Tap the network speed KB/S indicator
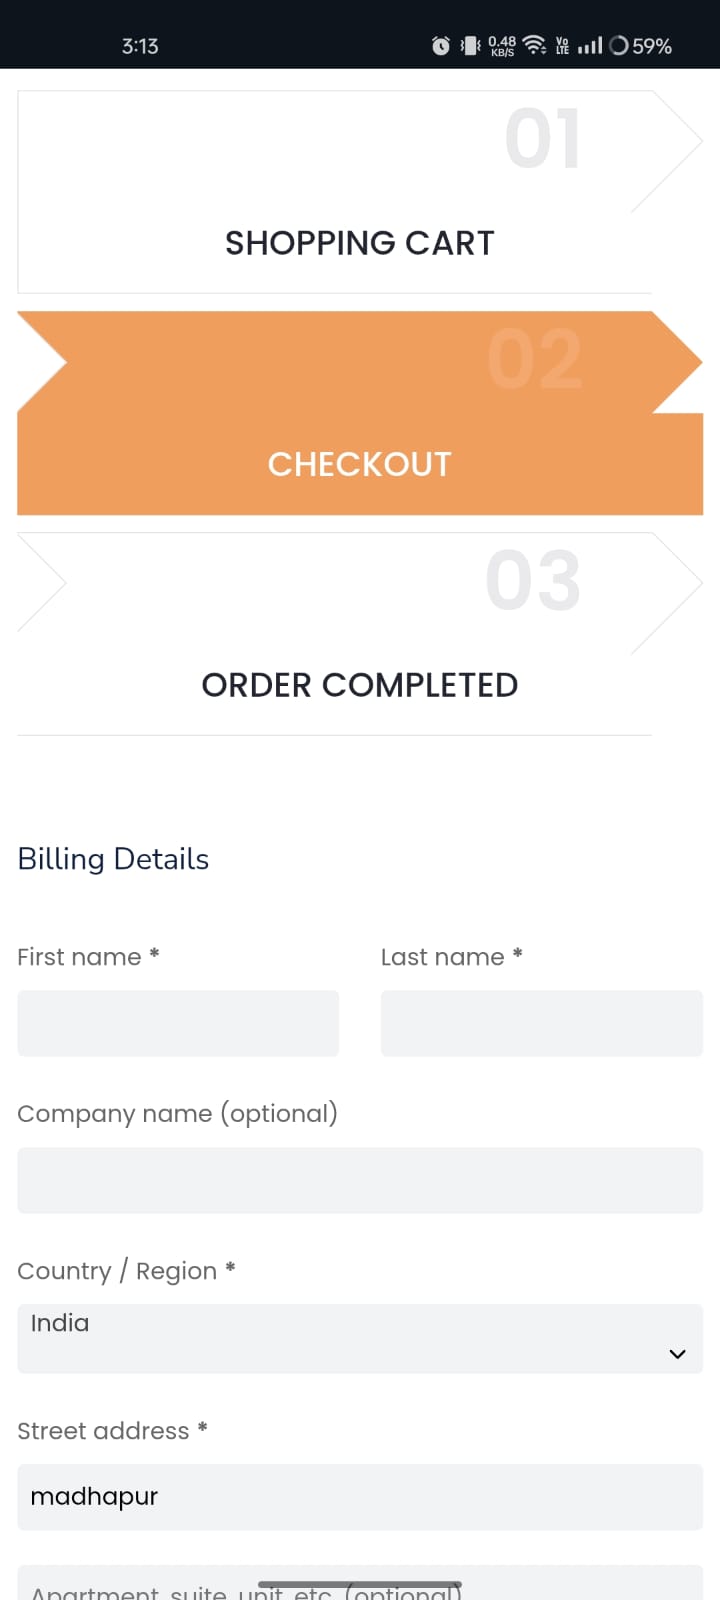Viewport: 720px width, 1600px height. 502,46
